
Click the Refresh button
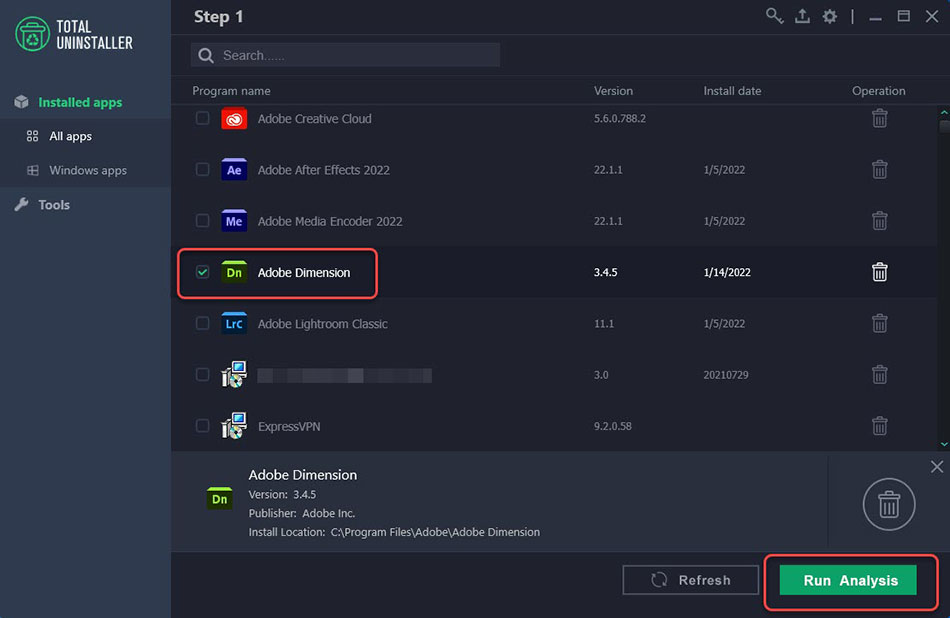690,580
